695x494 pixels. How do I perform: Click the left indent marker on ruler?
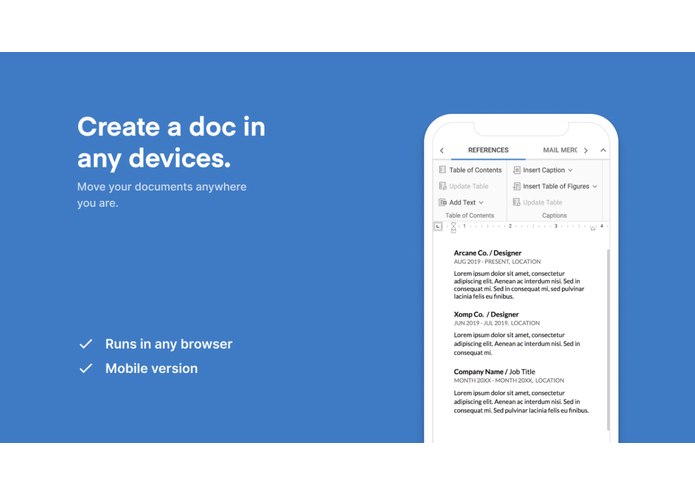[453, 228]
